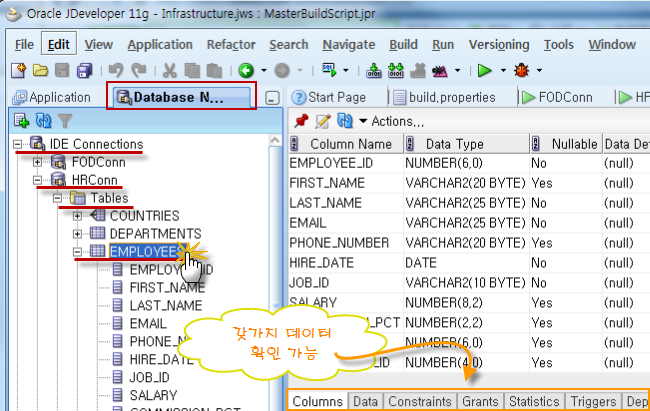
Task: Click the Save toolbar icon
Action: coord(62,71)
